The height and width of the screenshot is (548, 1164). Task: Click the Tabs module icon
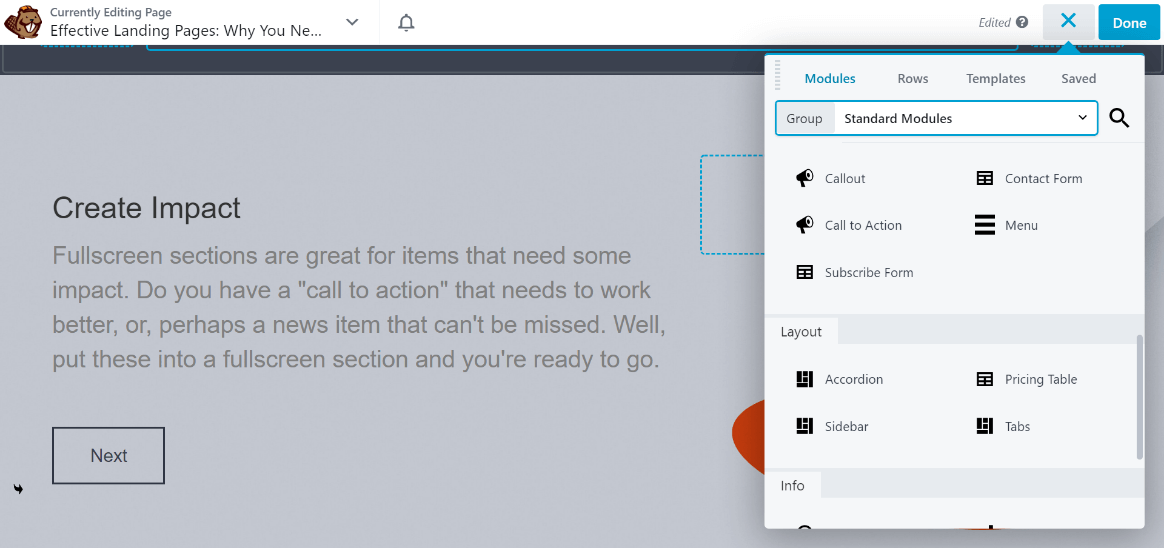tap(984, 426)
